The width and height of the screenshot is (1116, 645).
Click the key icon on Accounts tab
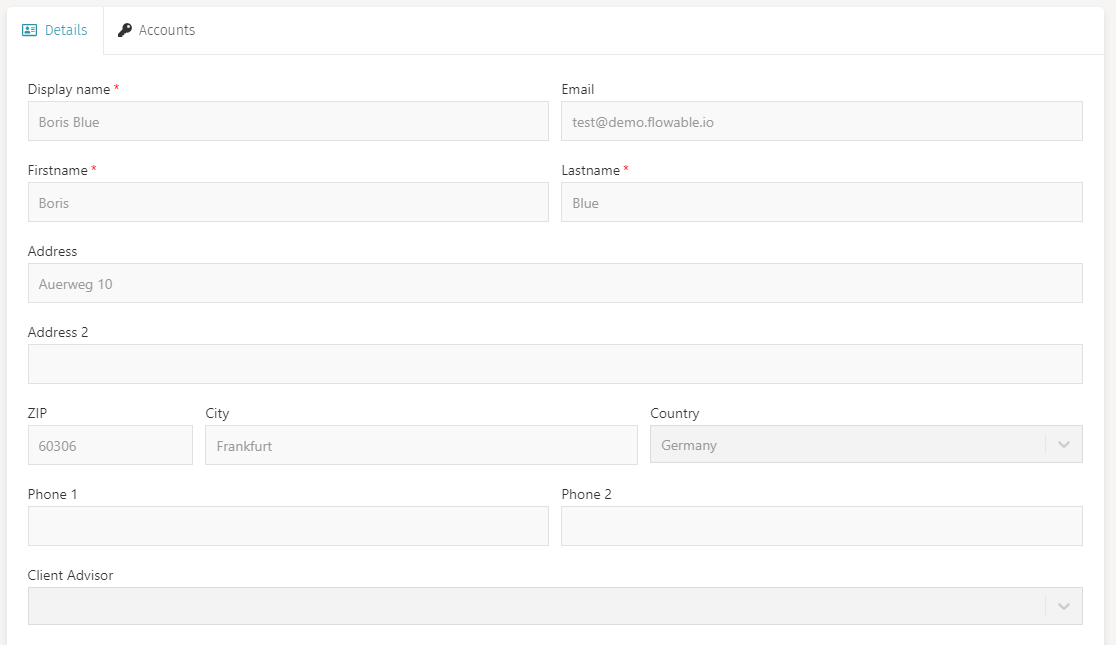(x=125, y=30)
